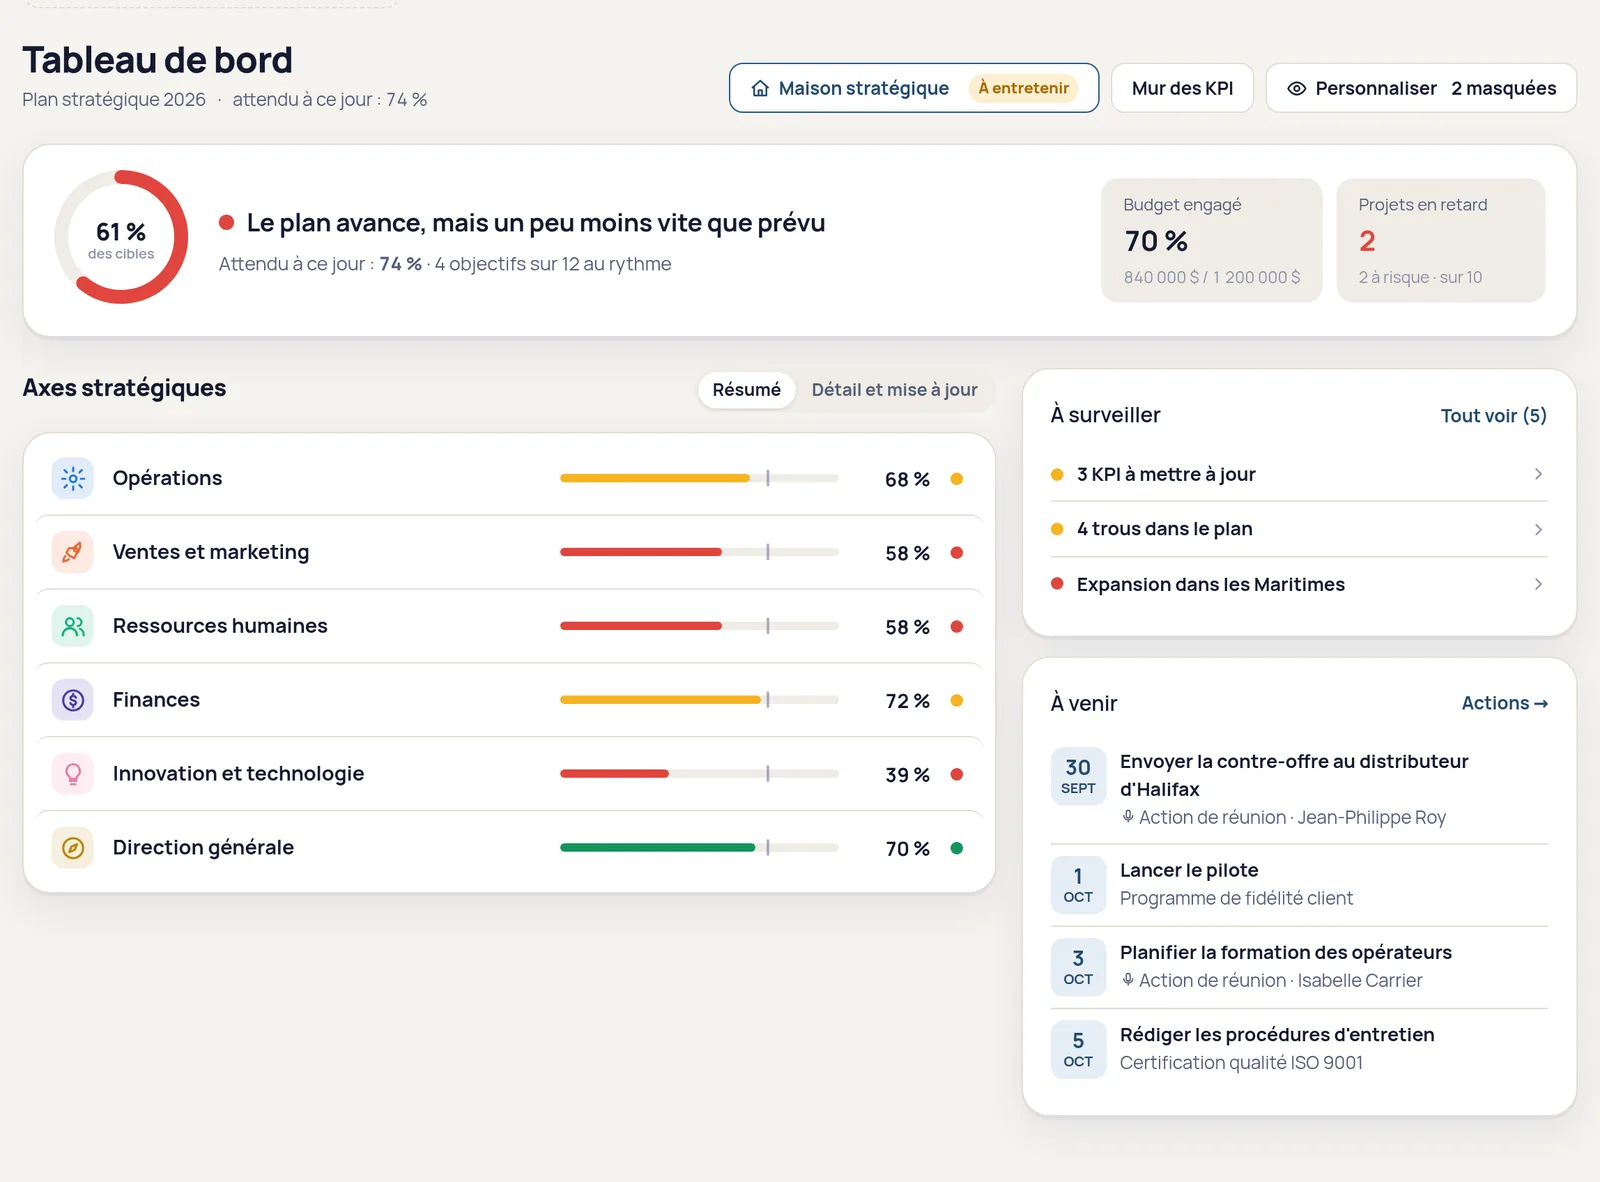The height and width of the screenshot is (1182, 1600).
Task: Switch to Détail et mise à jour tab
Action: click(894, 390)
